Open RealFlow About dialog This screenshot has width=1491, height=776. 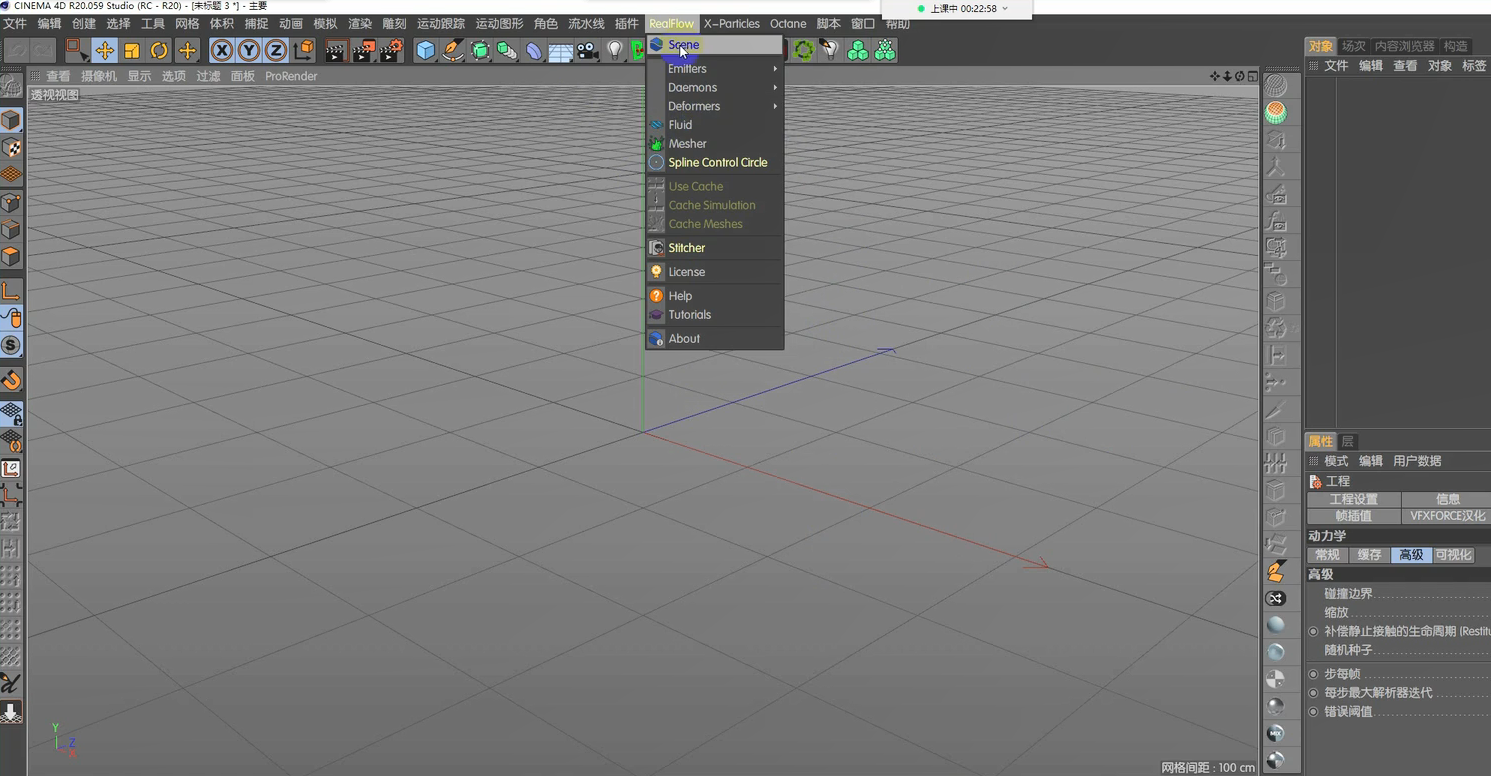714,339
